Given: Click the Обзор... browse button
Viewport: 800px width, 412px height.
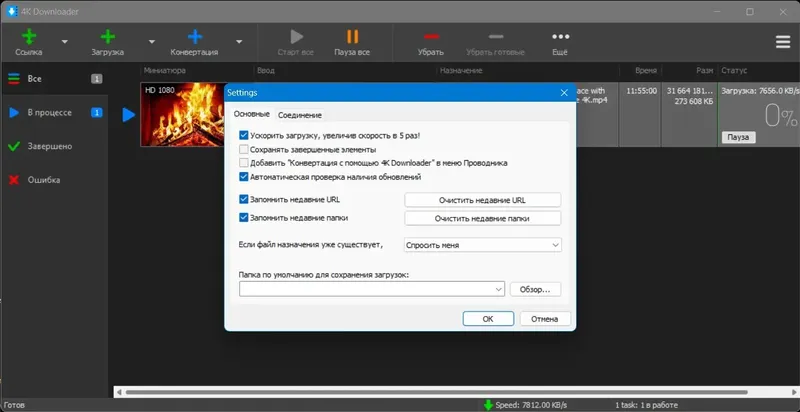Looking at the screenshot, I should (535, 289).
